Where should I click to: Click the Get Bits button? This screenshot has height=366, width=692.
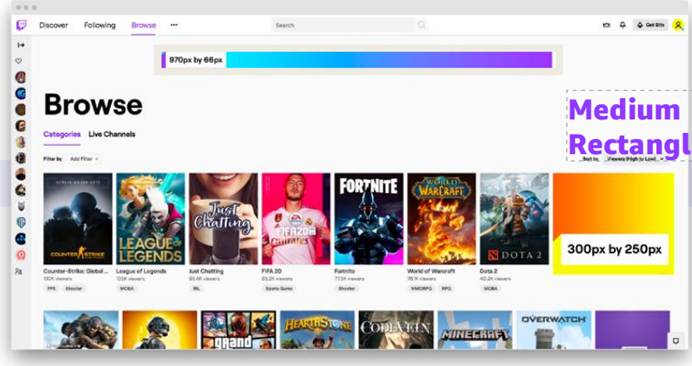(651, 25)
